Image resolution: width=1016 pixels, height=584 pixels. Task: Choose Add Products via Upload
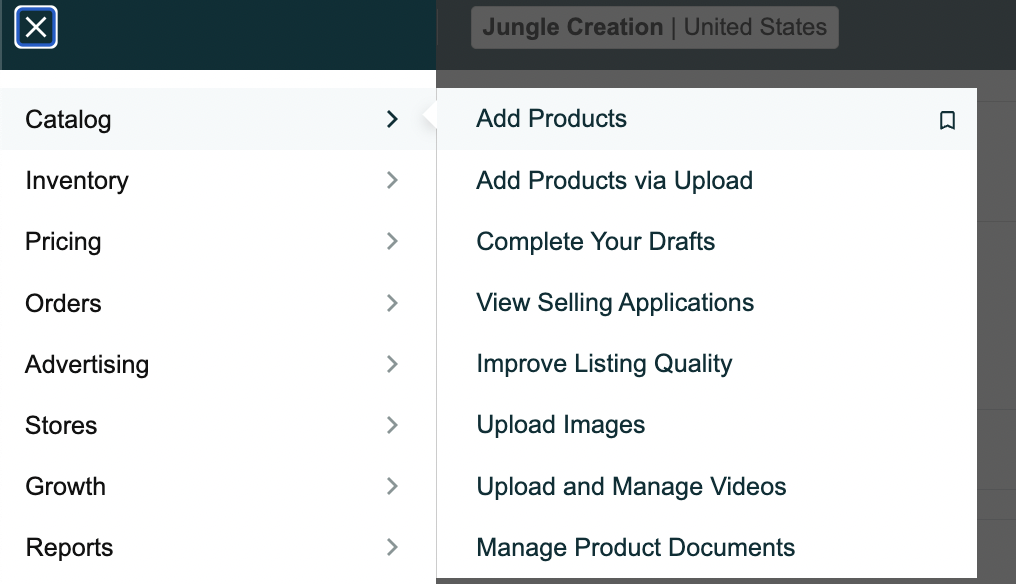[x=614, y=180]
